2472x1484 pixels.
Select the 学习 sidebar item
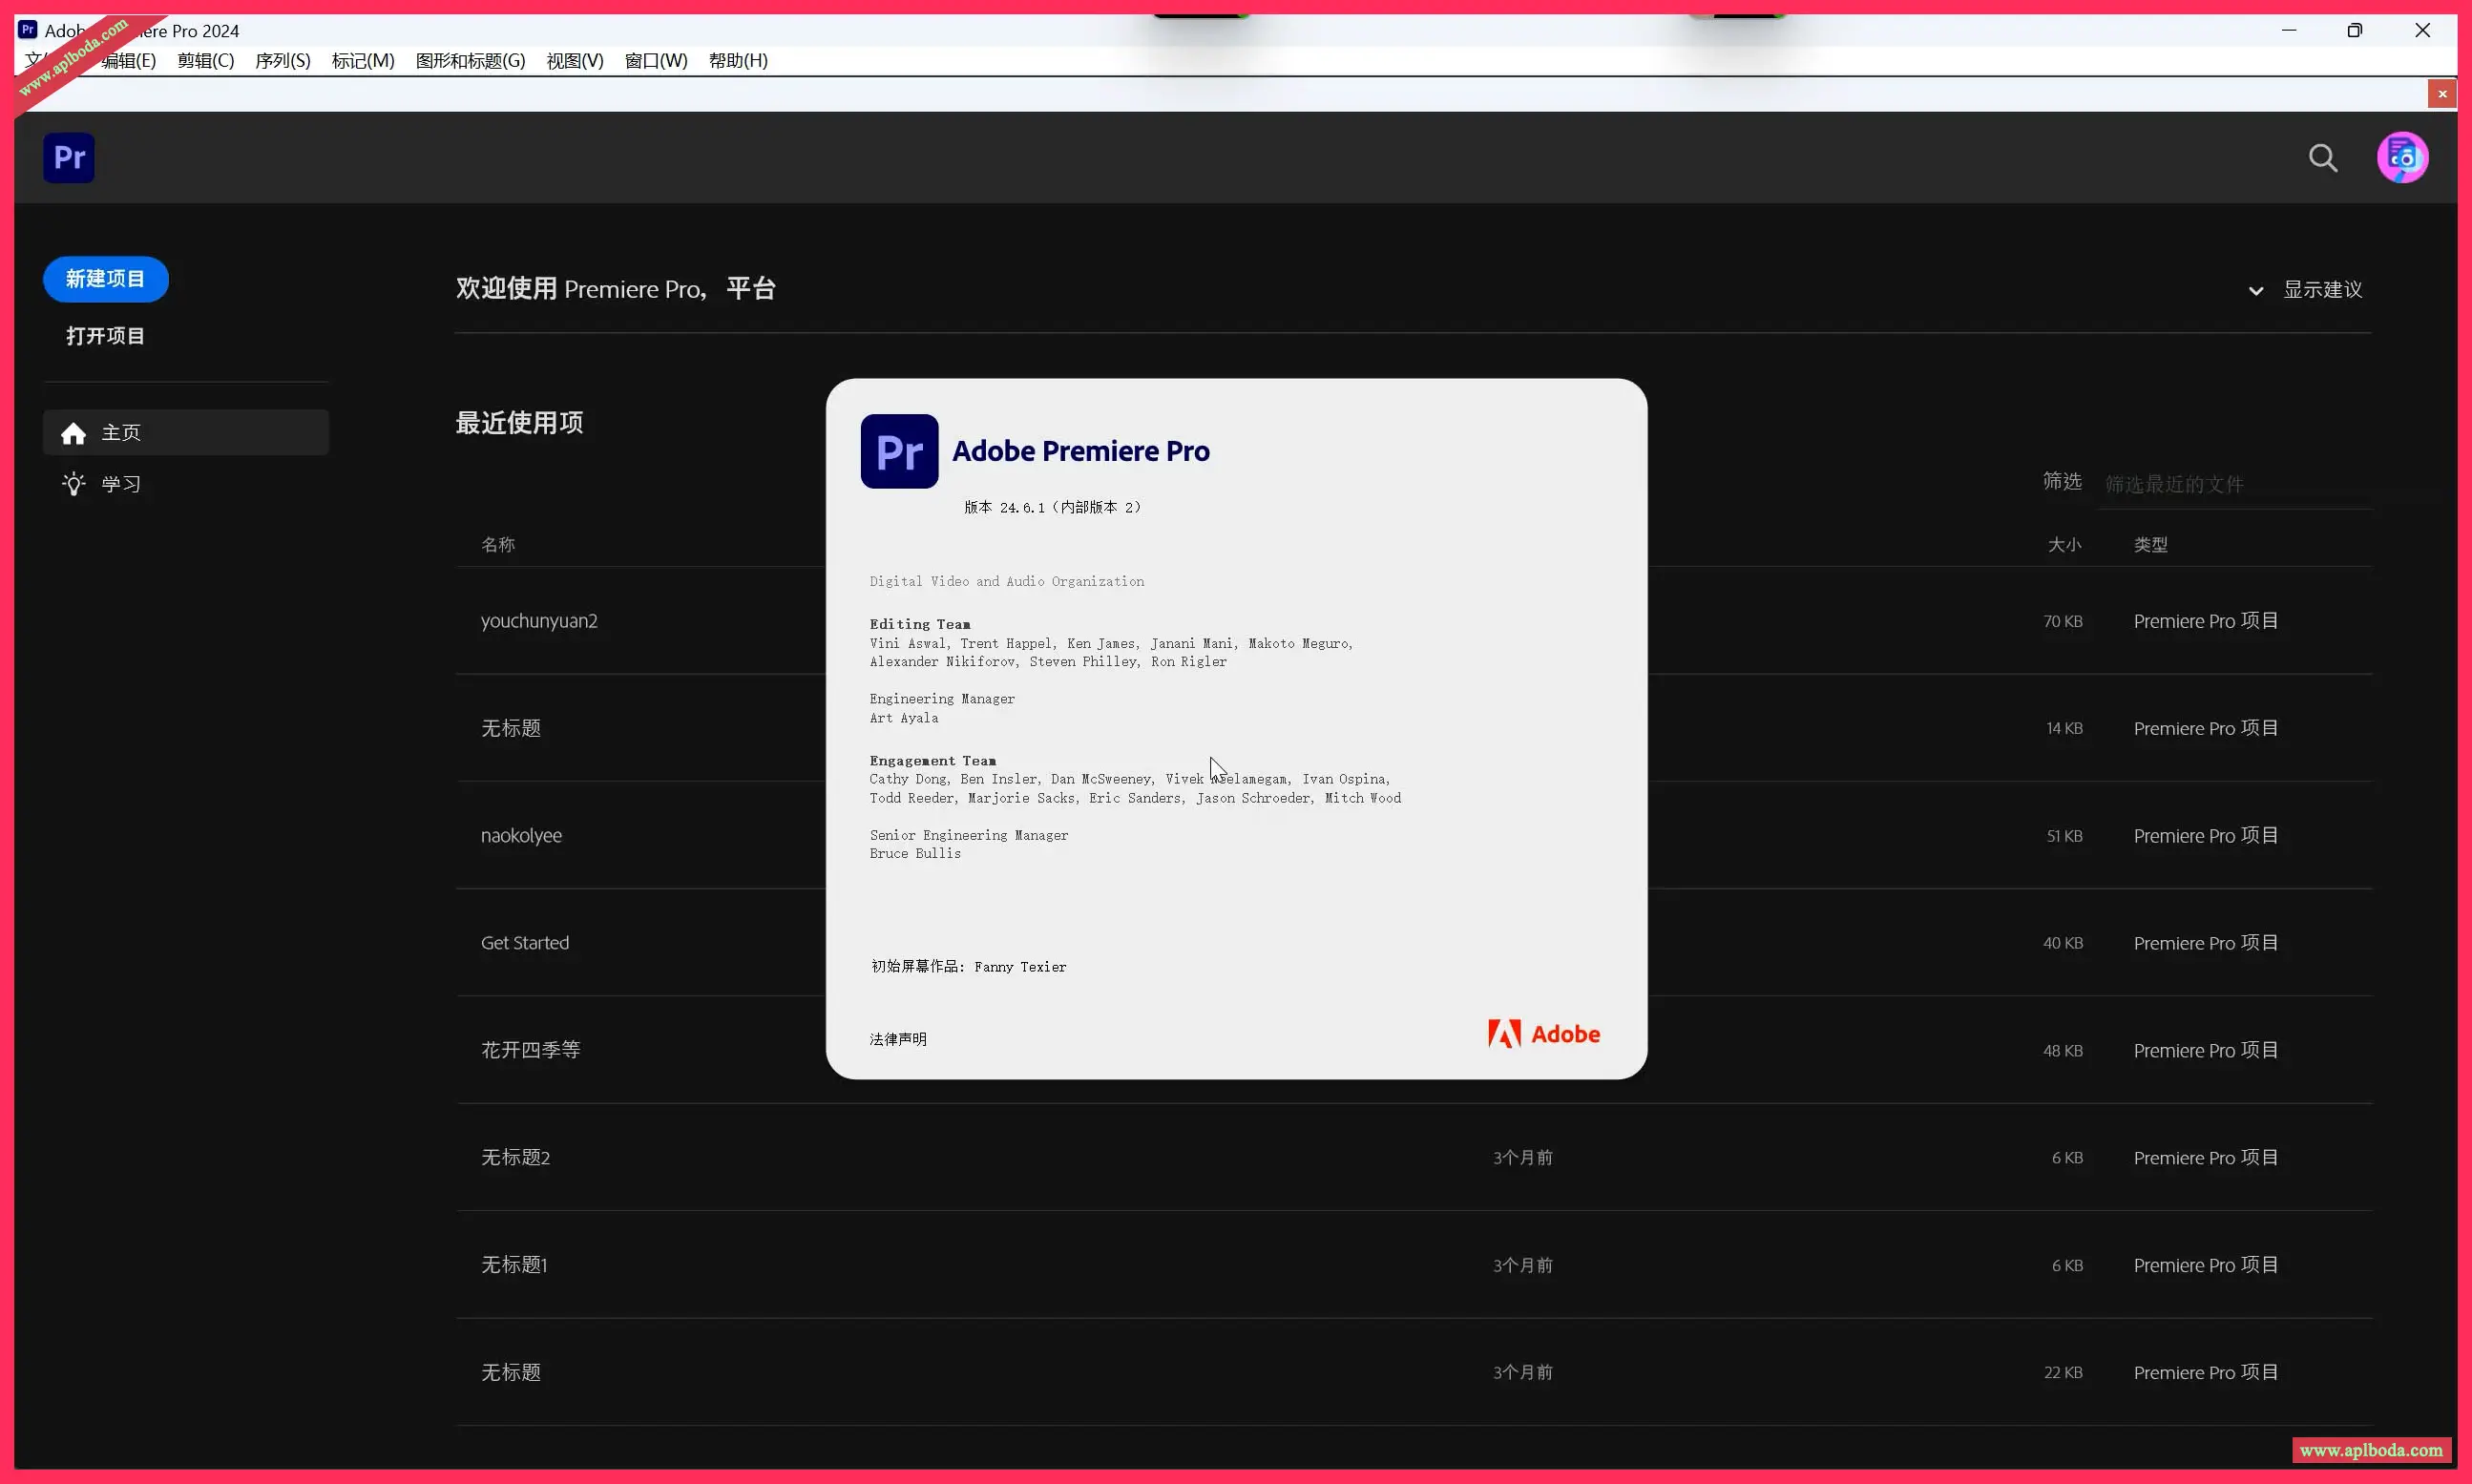[186, 484]
